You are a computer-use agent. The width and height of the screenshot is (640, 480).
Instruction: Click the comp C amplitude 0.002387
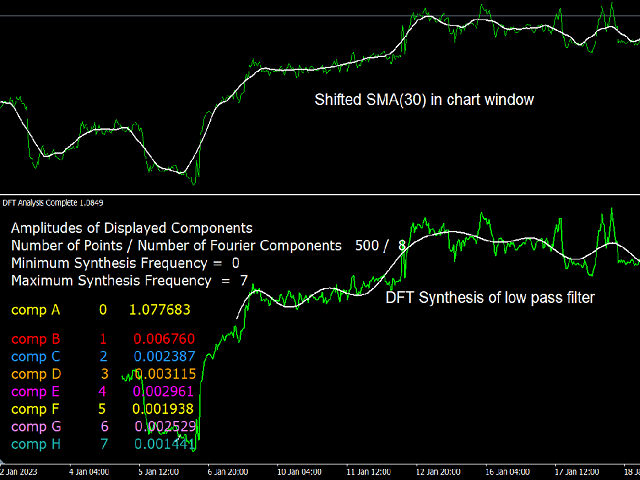click(x=164, y=356)
